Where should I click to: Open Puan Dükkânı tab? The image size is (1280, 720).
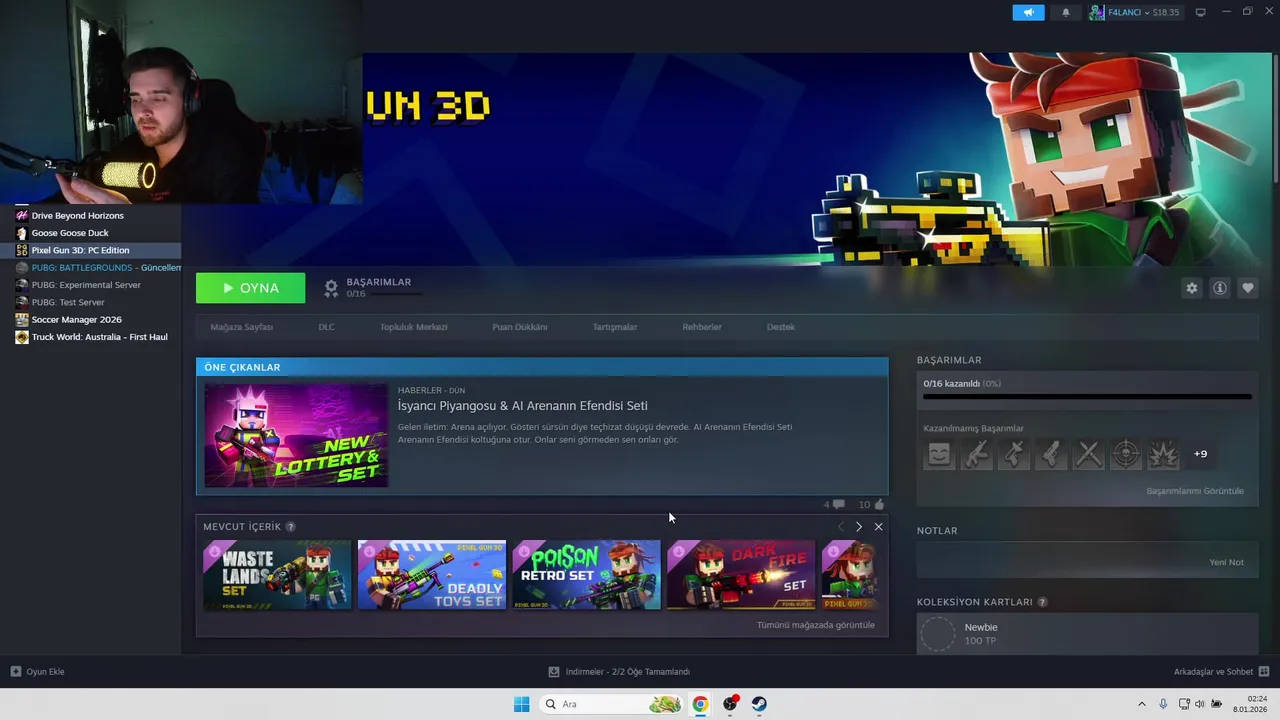coord(519,327)
